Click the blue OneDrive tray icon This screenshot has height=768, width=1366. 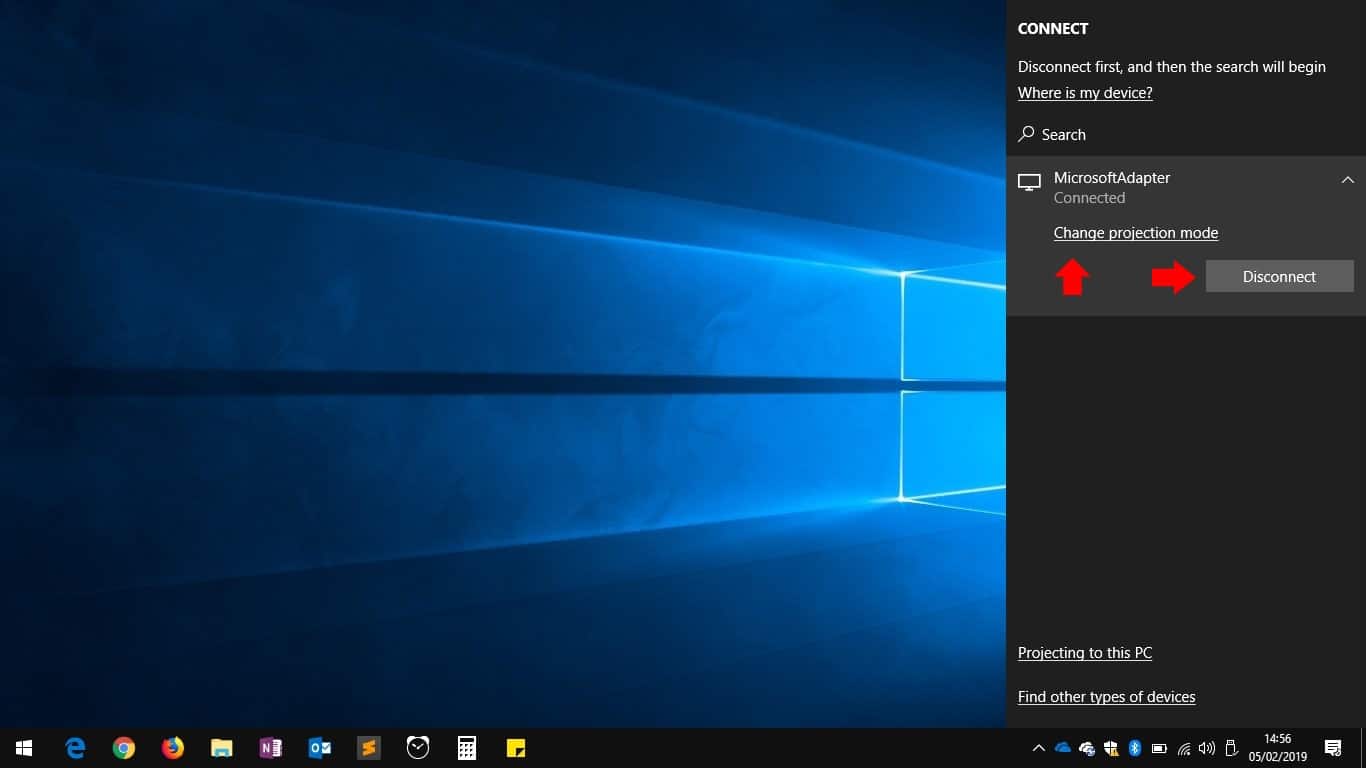point(1062,748)
